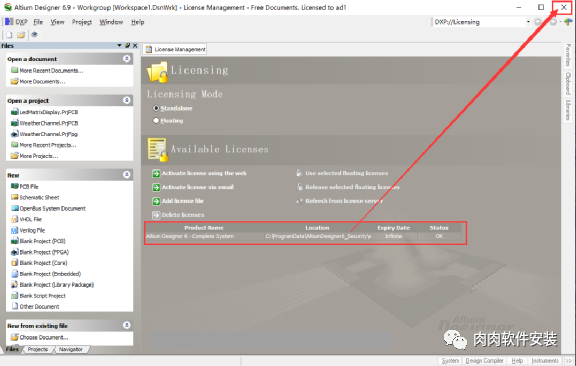
Task: Select Standalone licensing mode
Action: 173,108
